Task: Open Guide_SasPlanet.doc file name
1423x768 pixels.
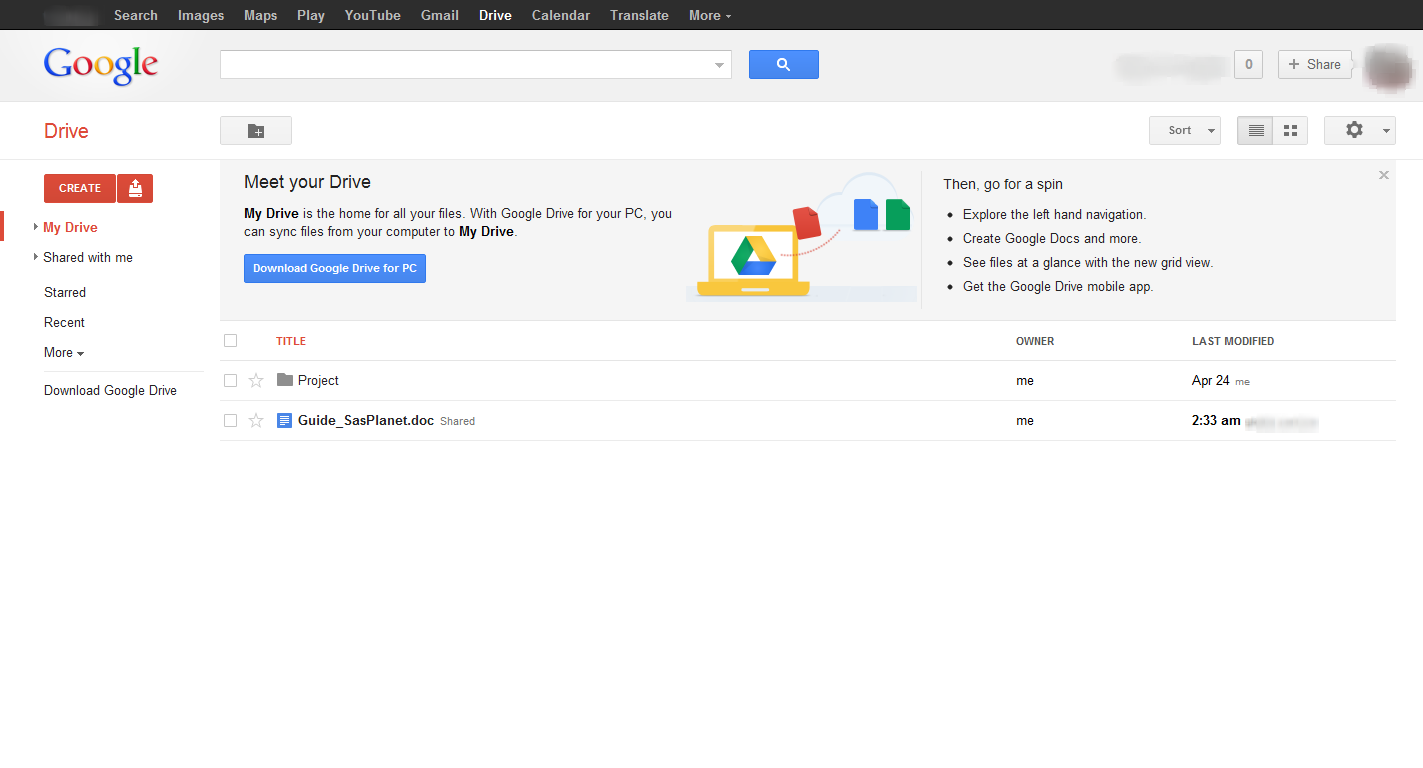Action: 366,420
